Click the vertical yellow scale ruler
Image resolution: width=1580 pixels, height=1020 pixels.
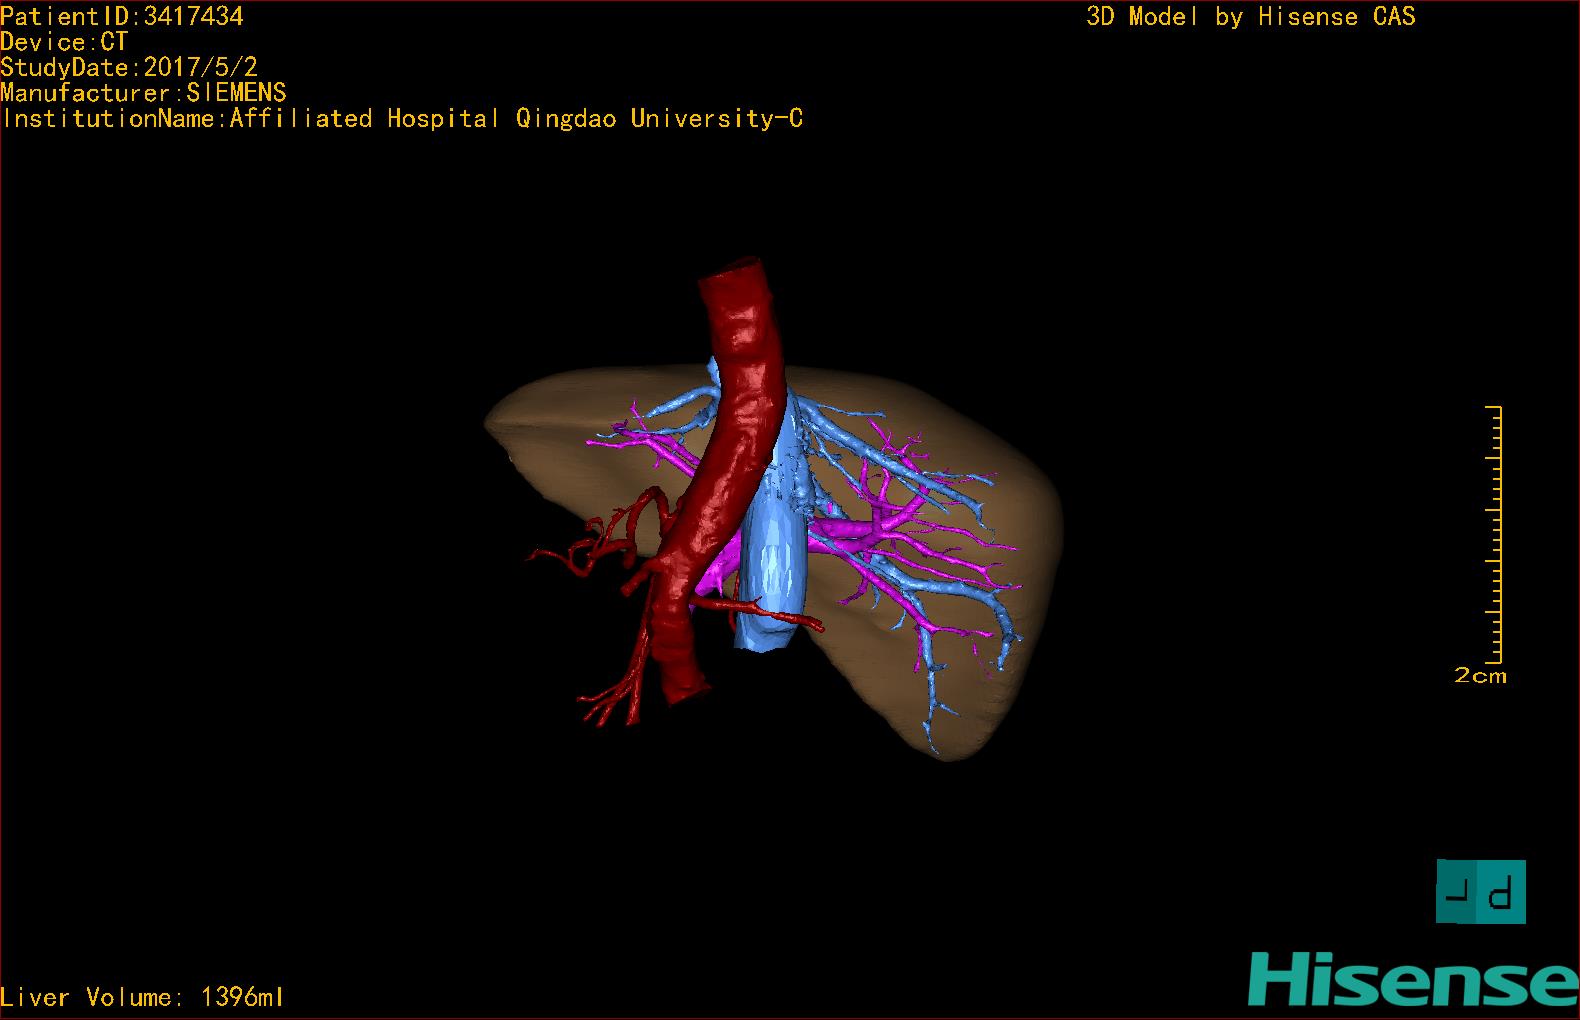pyautogui.click(x=1495, y=535)
